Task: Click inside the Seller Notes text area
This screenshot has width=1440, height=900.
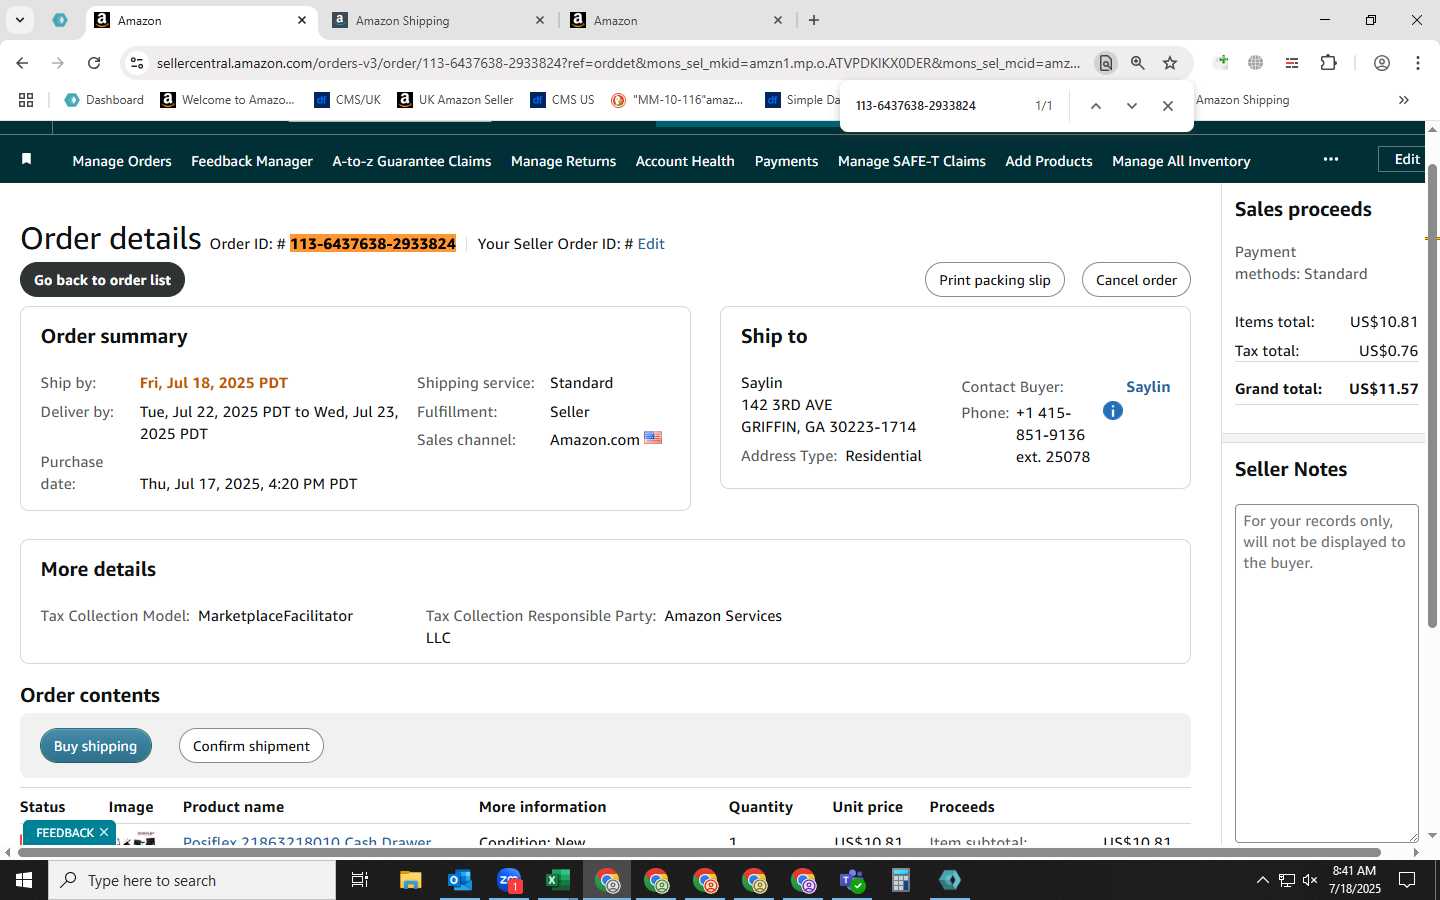Action: click(1326, 673)
